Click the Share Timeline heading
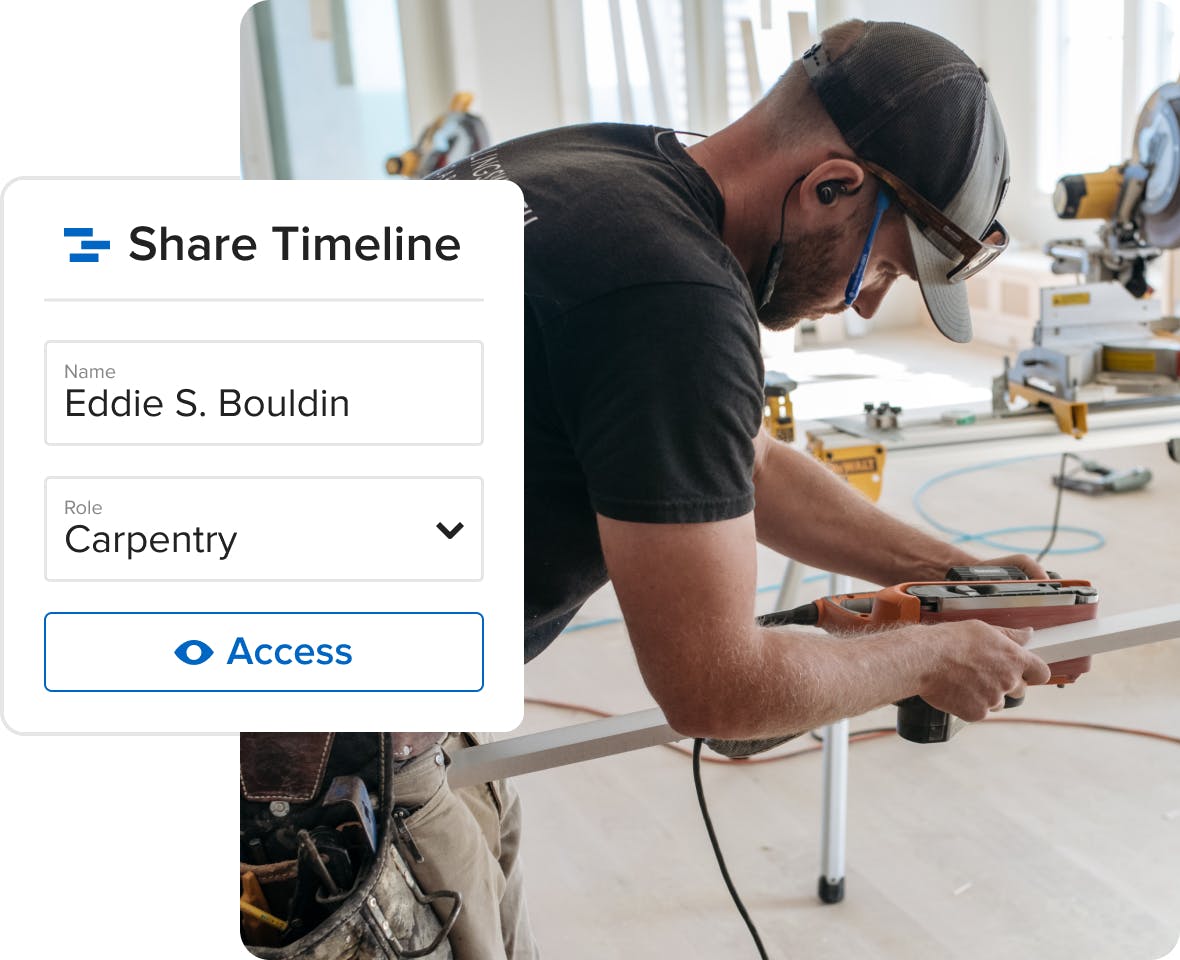1180x960 pixels. [x=294, y=245]
